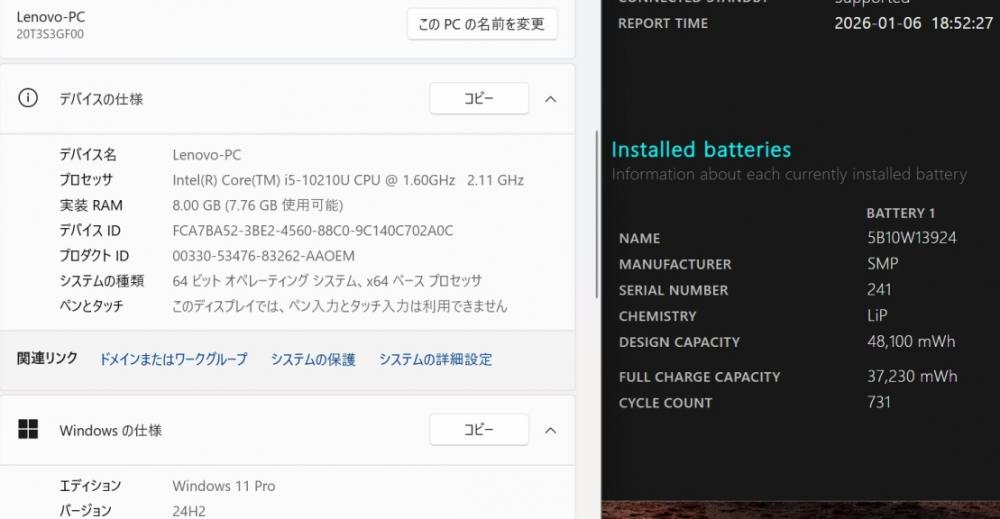Select the Windows 11 Pro edition value

224,486
